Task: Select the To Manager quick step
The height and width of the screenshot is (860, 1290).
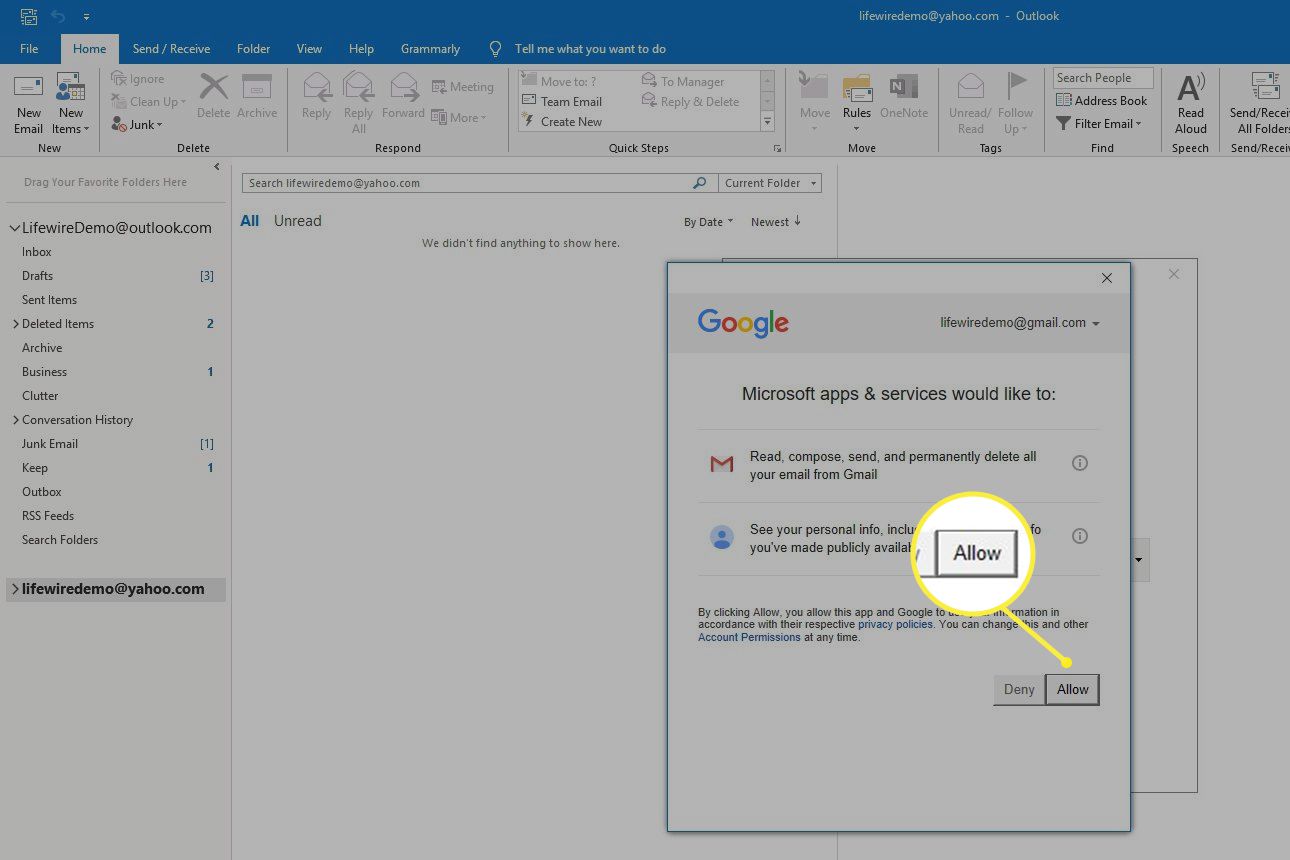Action: pos(683,81)
